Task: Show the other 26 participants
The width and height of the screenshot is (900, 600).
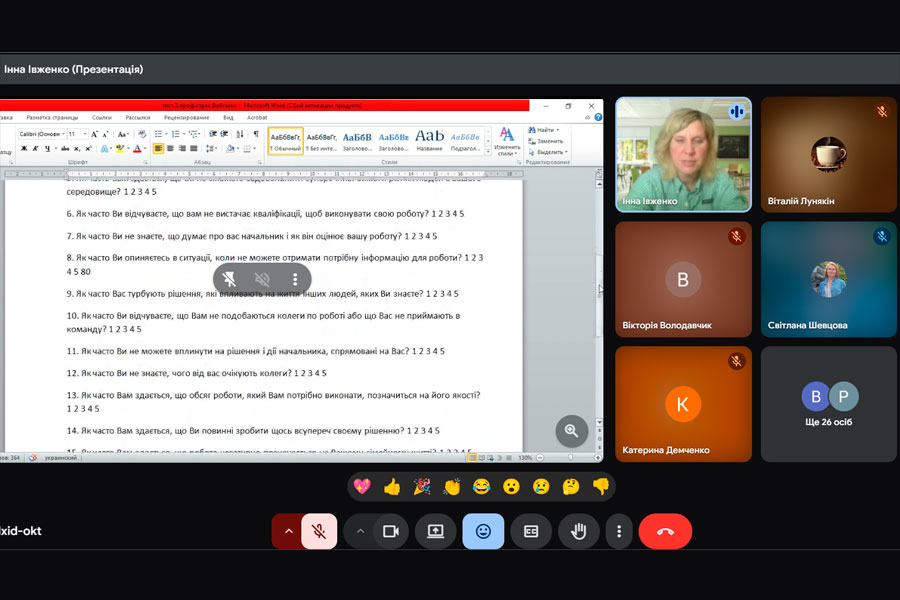Action: tap(828, 404)
